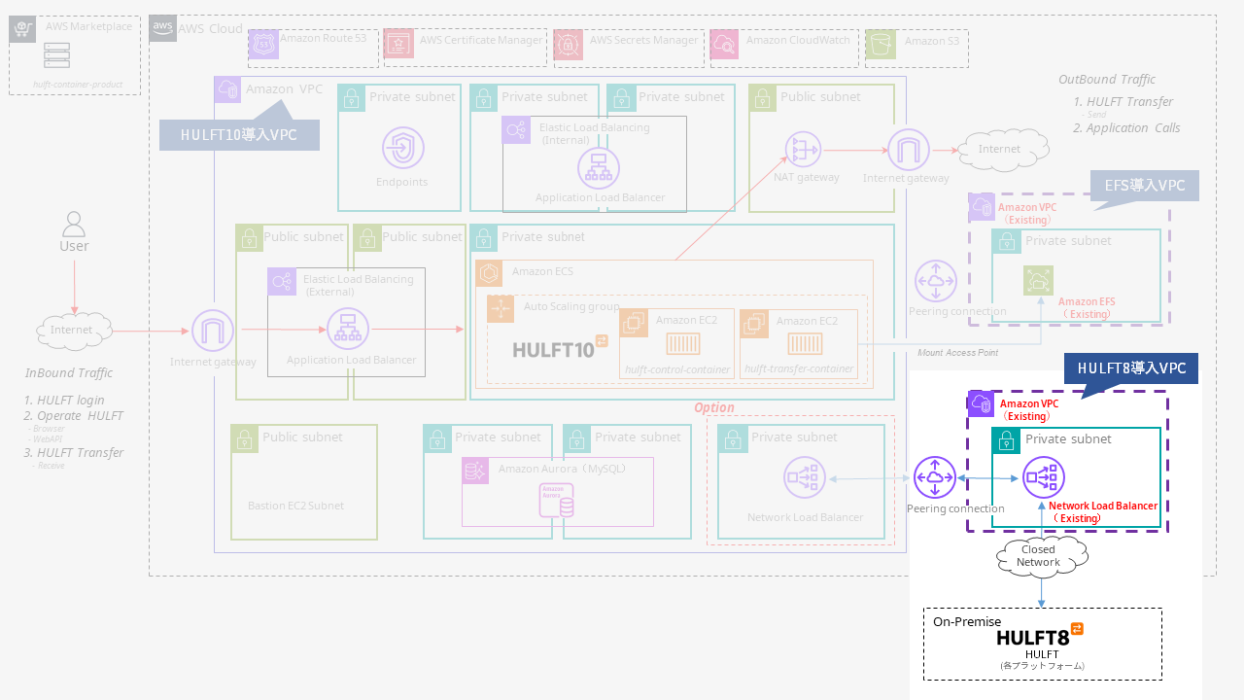Select the Amazon S3 bucket icon
Viewport: 1244px width, 700px height.
coord(881,45)
